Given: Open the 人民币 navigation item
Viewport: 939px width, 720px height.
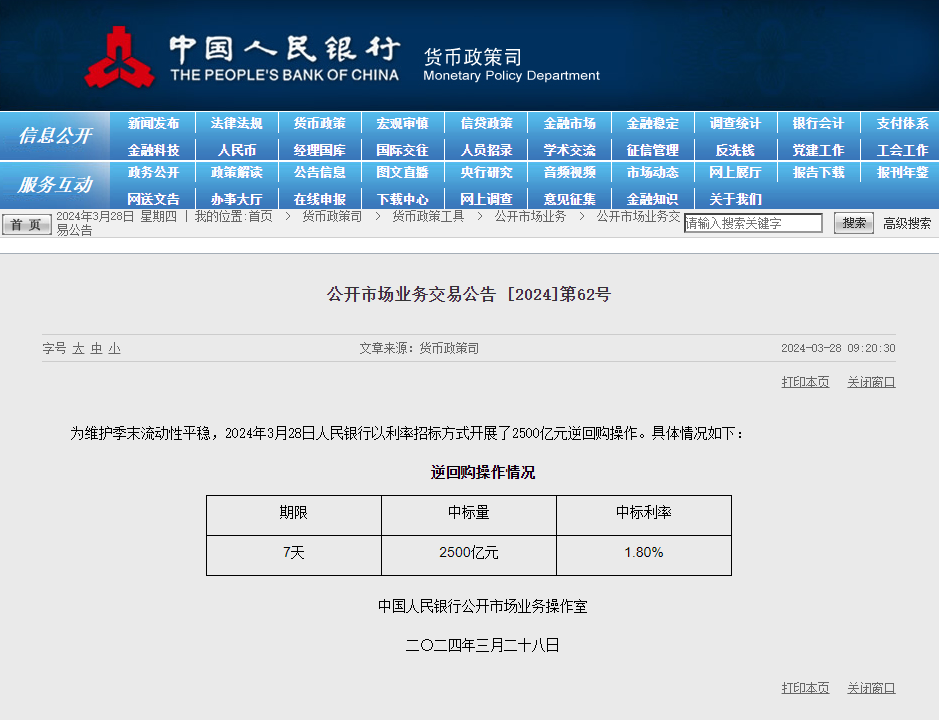Looking at the screenshot, I should tap(236, 150).
